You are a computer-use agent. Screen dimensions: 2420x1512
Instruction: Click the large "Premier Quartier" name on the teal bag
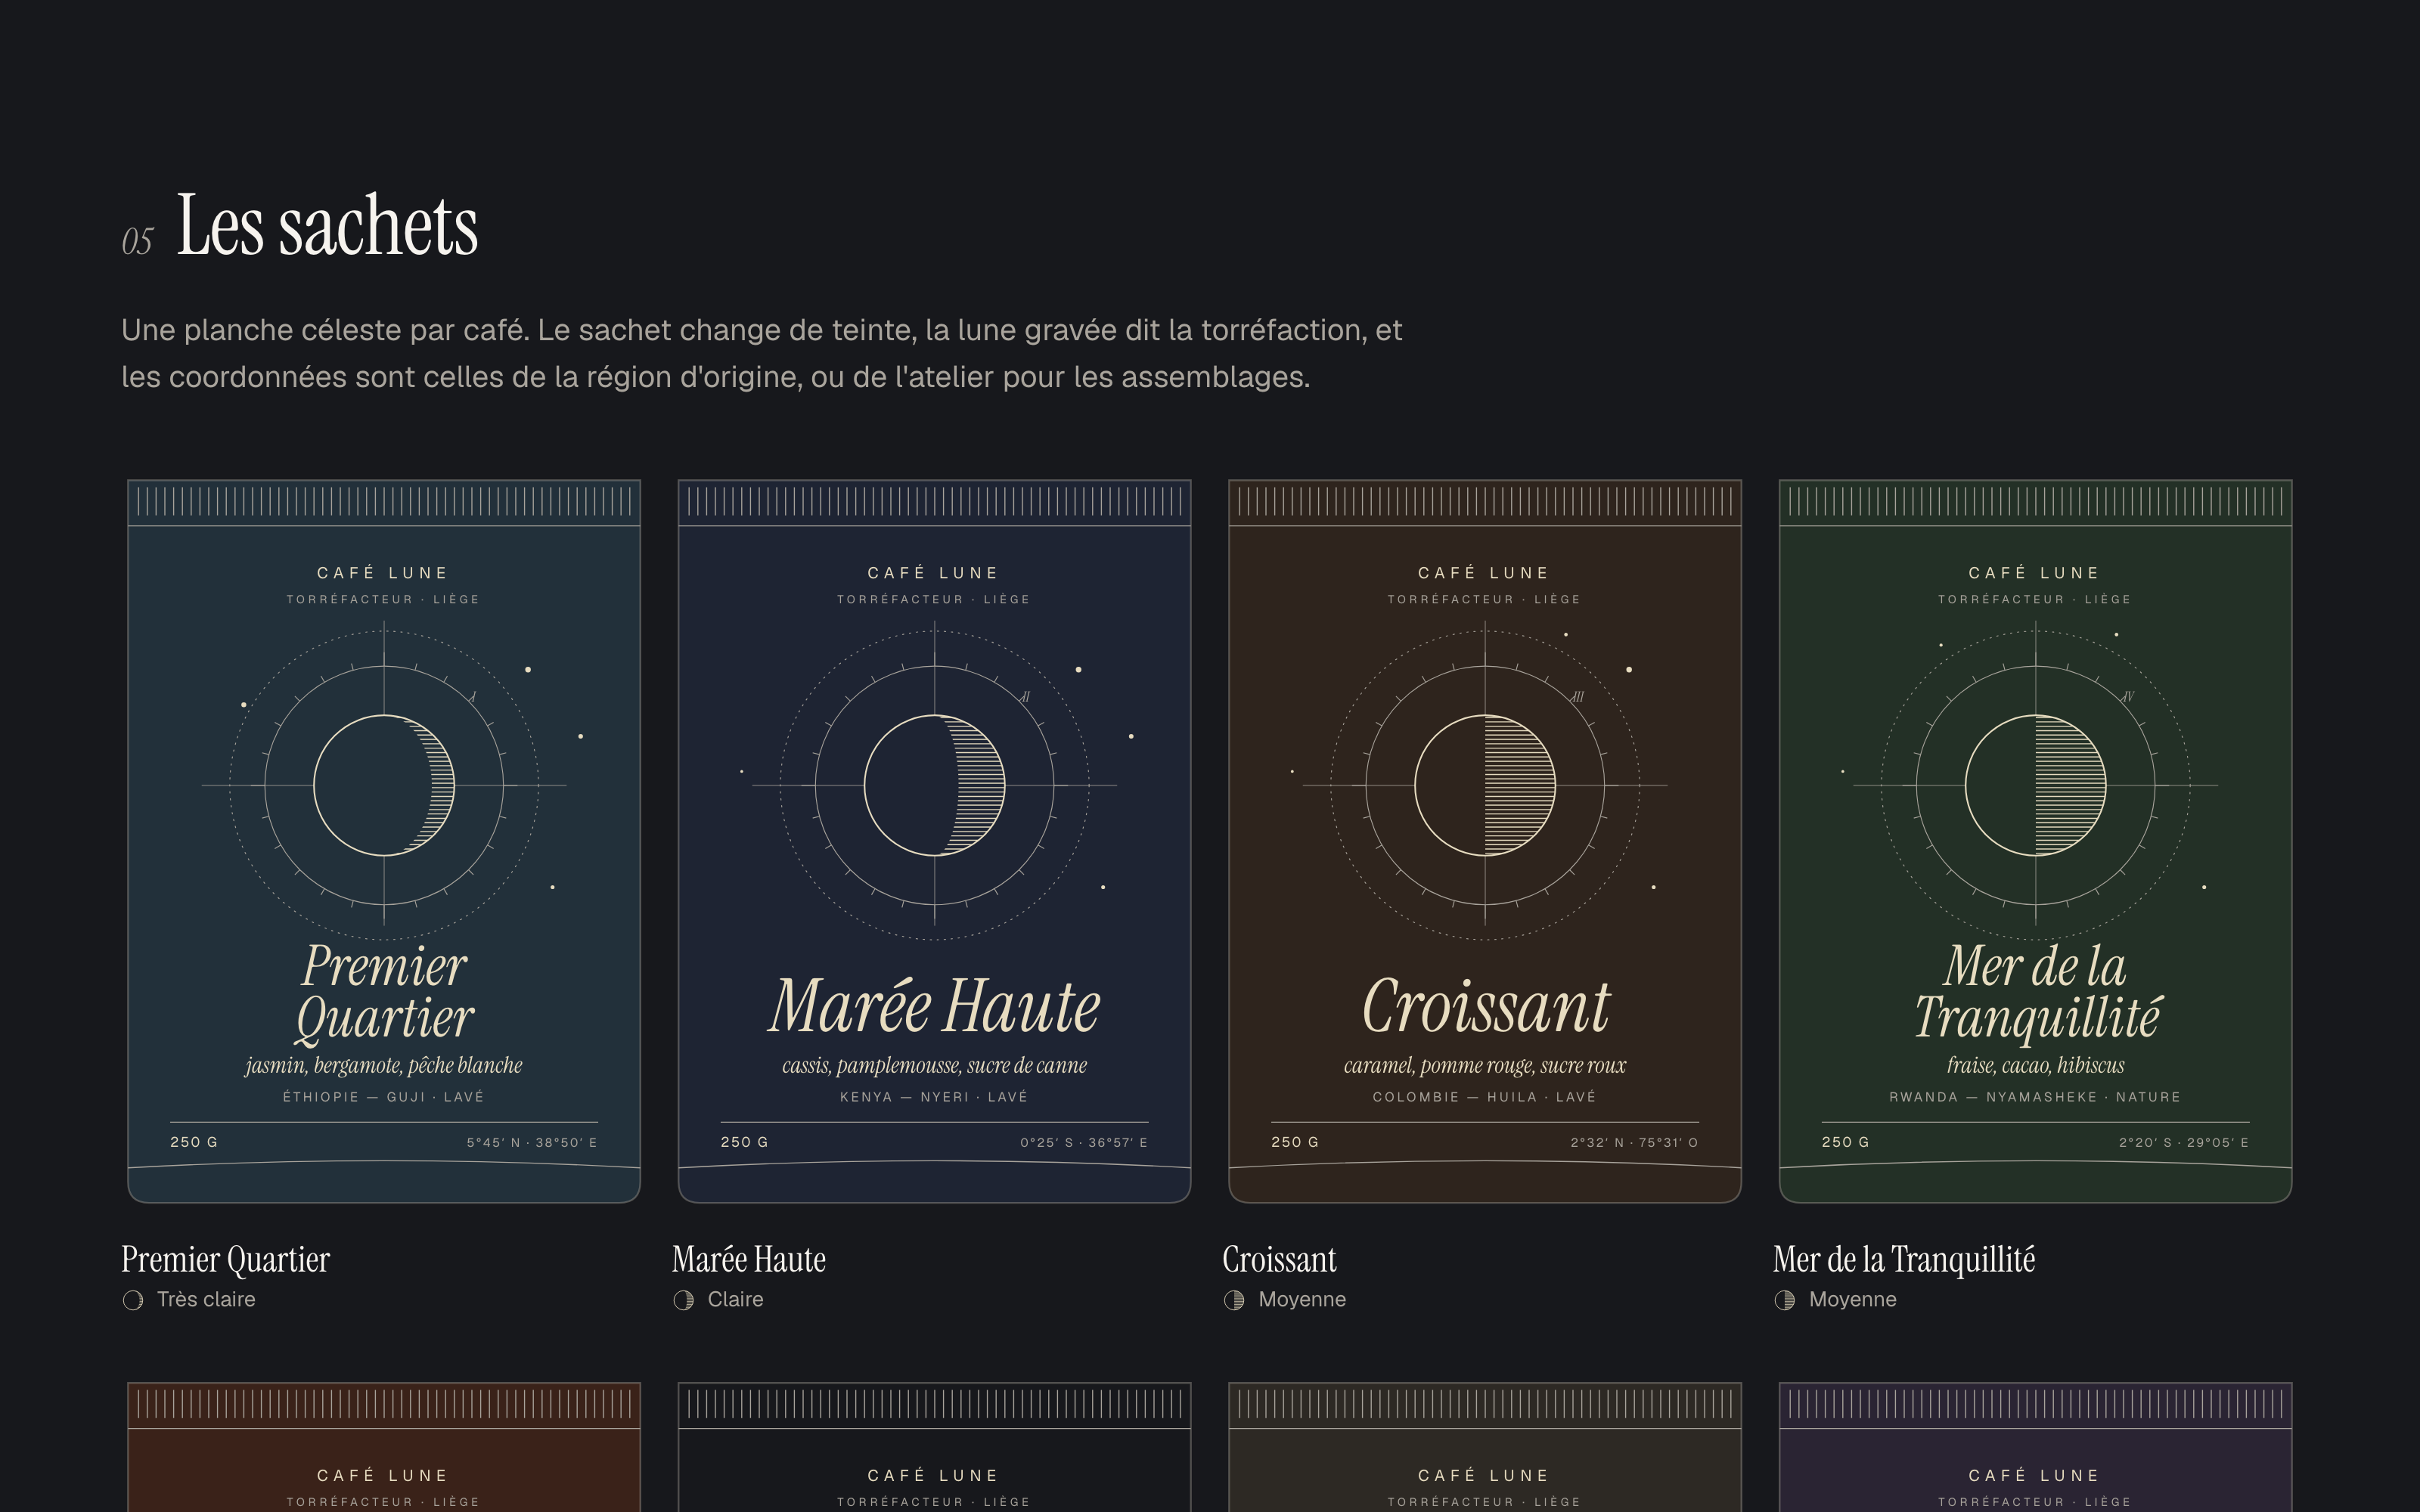pyautogui.click(x=384, y=992)
